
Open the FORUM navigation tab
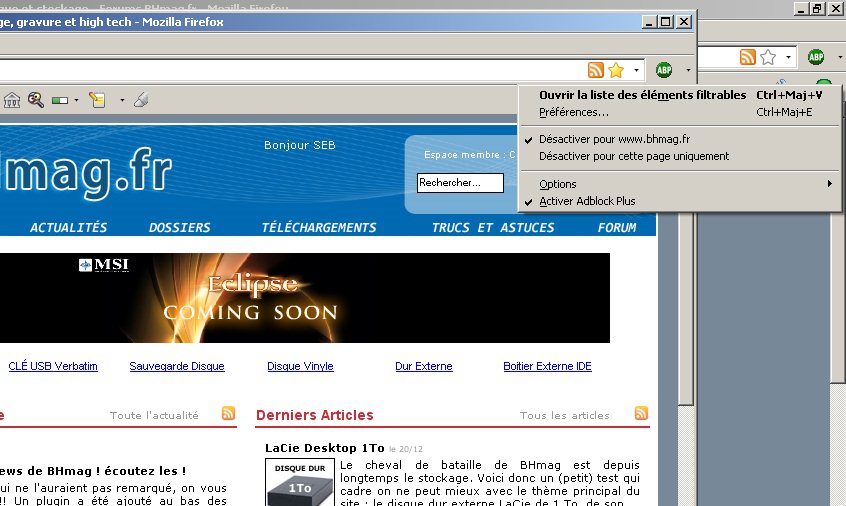point(617,228)
